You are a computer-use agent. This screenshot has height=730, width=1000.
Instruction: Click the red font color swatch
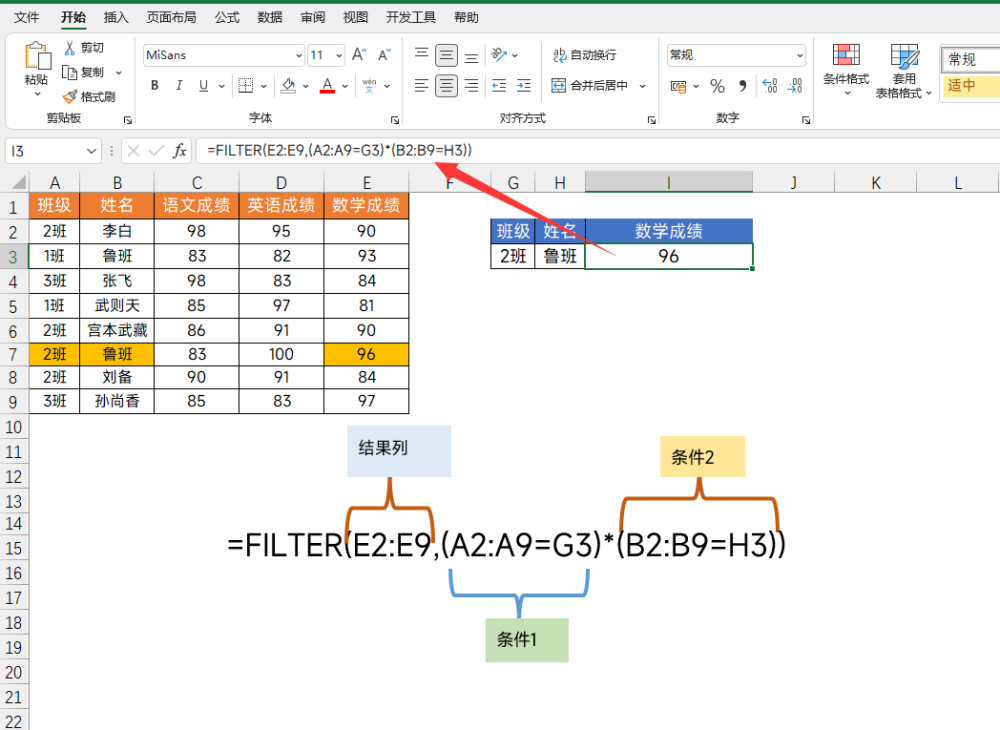click(327, 86)
